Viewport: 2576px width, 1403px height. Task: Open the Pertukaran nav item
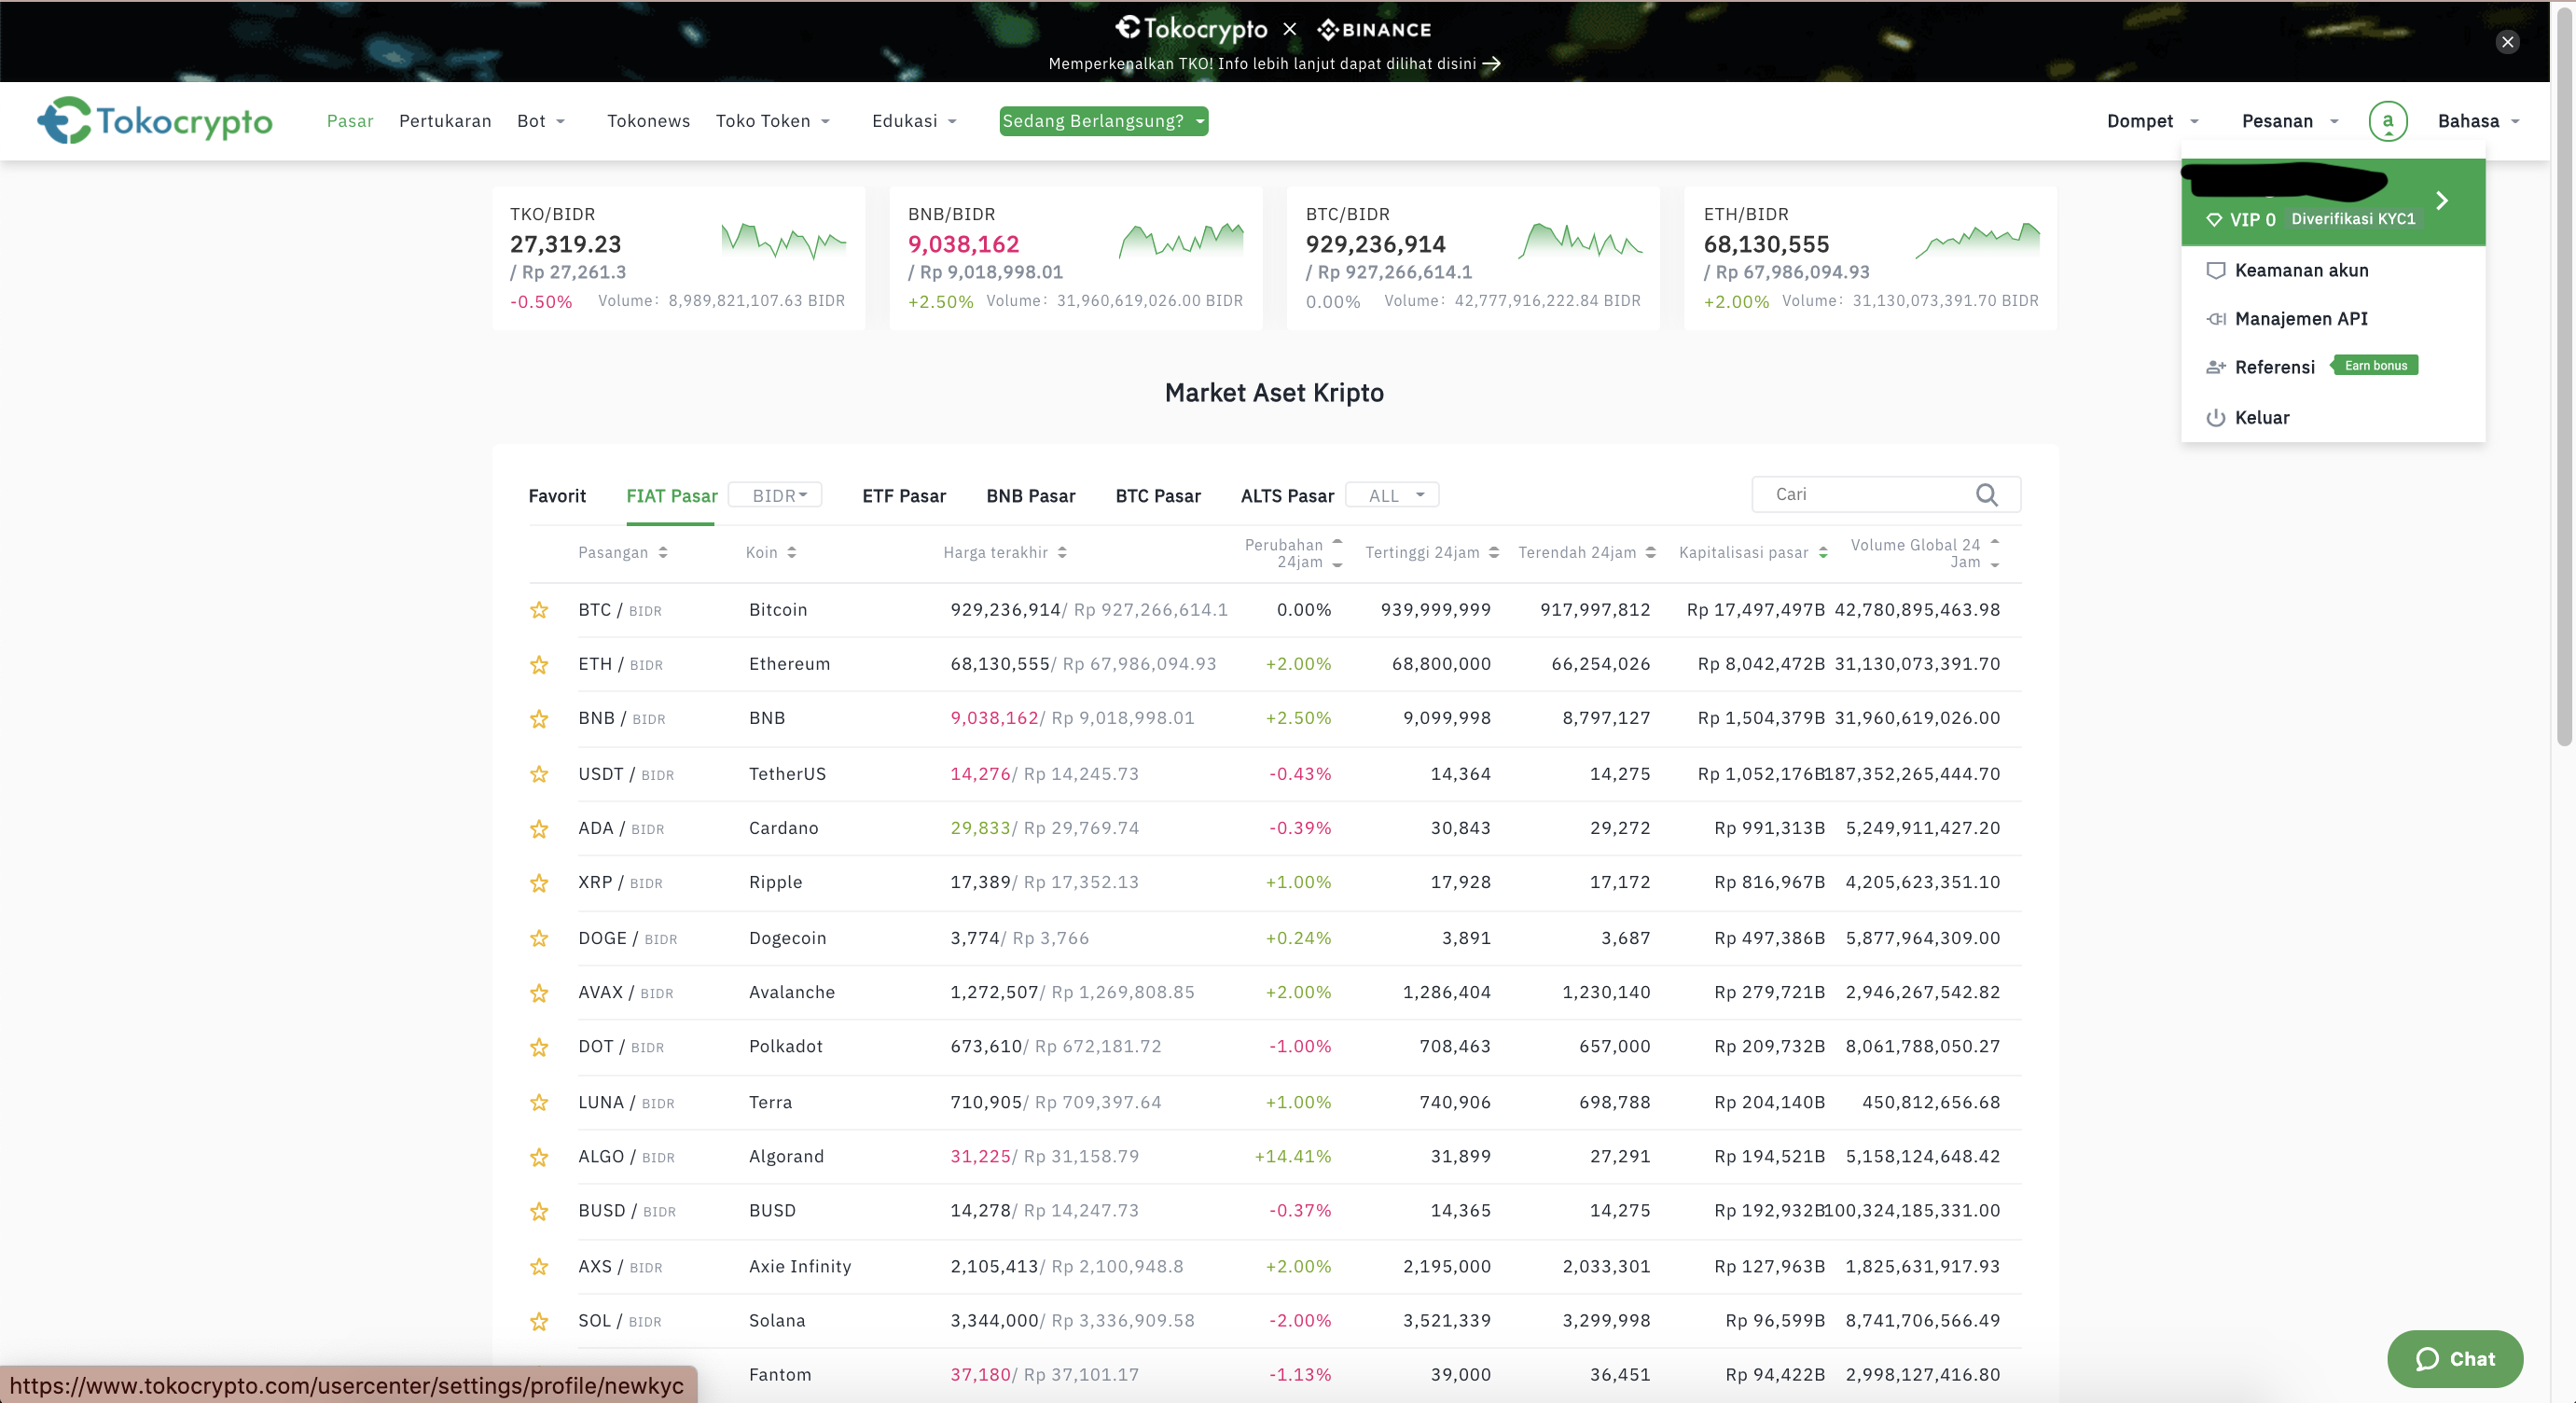445,121
